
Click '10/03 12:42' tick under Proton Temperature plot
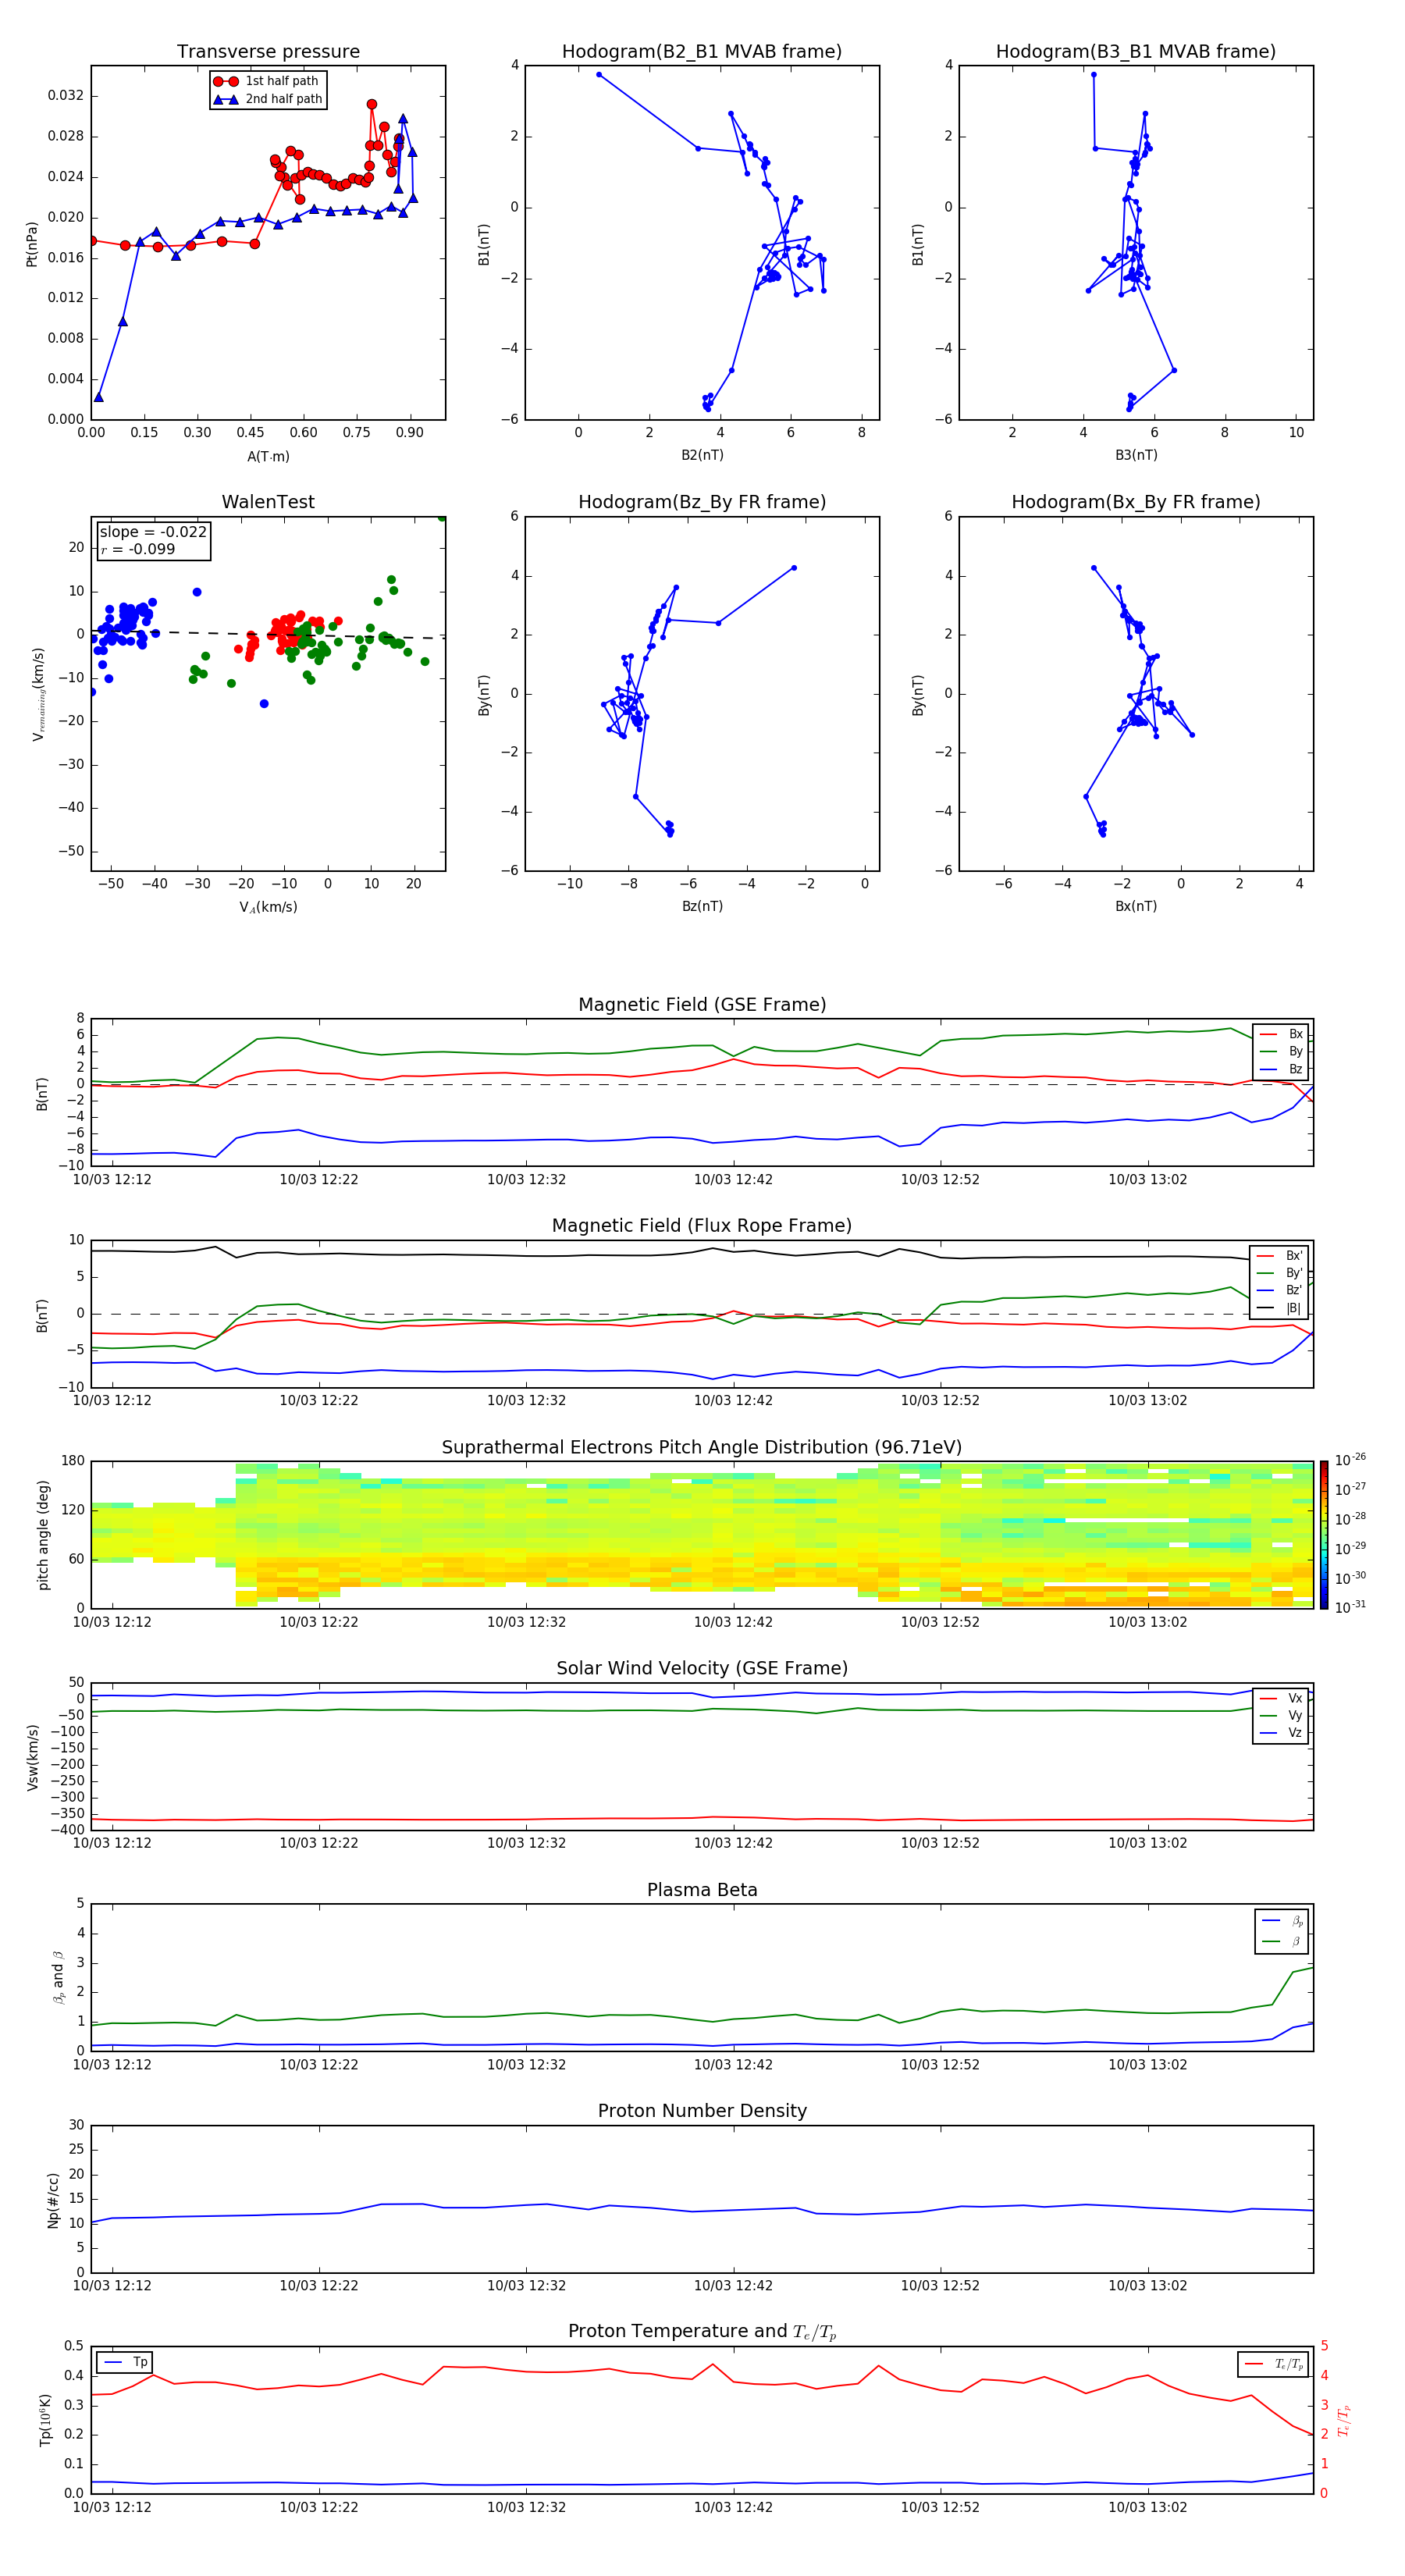coord(733,2507)
